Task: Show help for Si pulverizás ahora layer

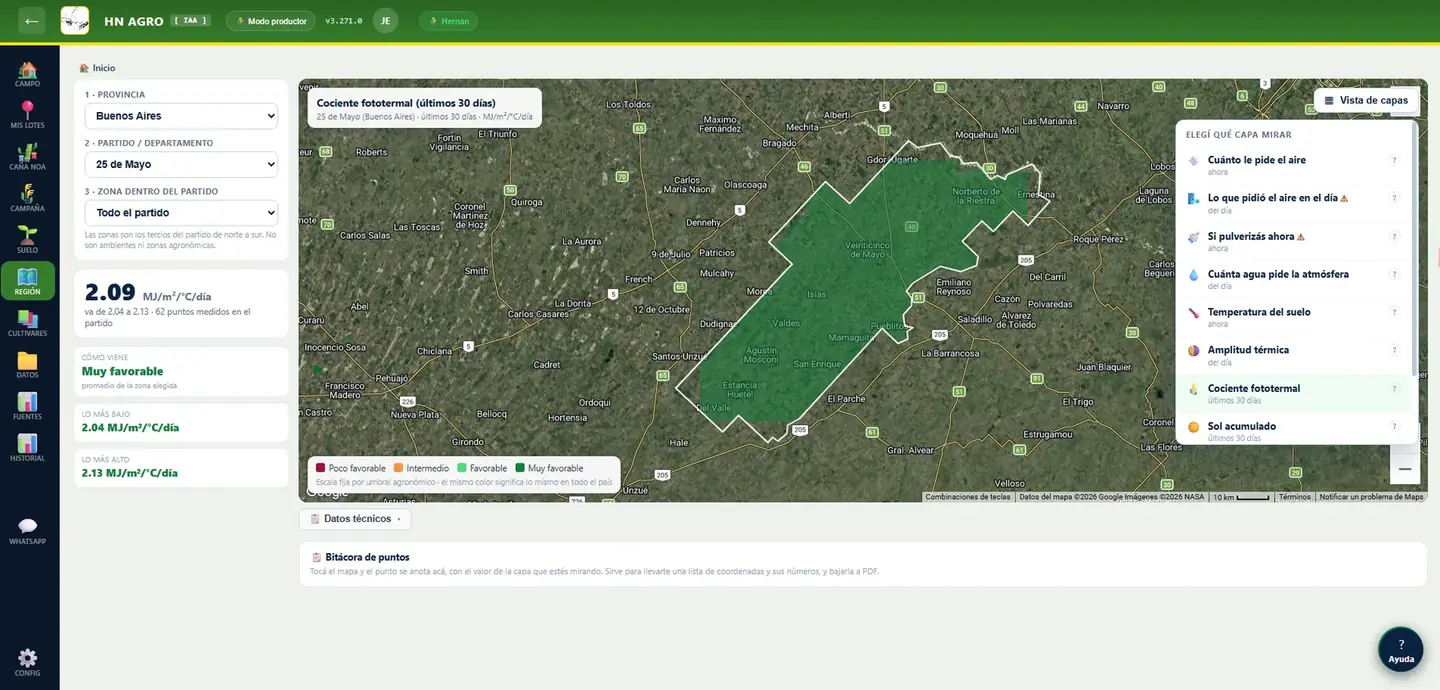Action: [1394, 236]
